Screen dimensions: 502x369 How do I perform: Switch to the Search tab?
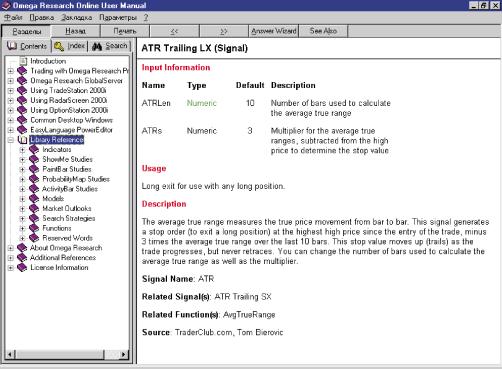[x=110, y=46]
